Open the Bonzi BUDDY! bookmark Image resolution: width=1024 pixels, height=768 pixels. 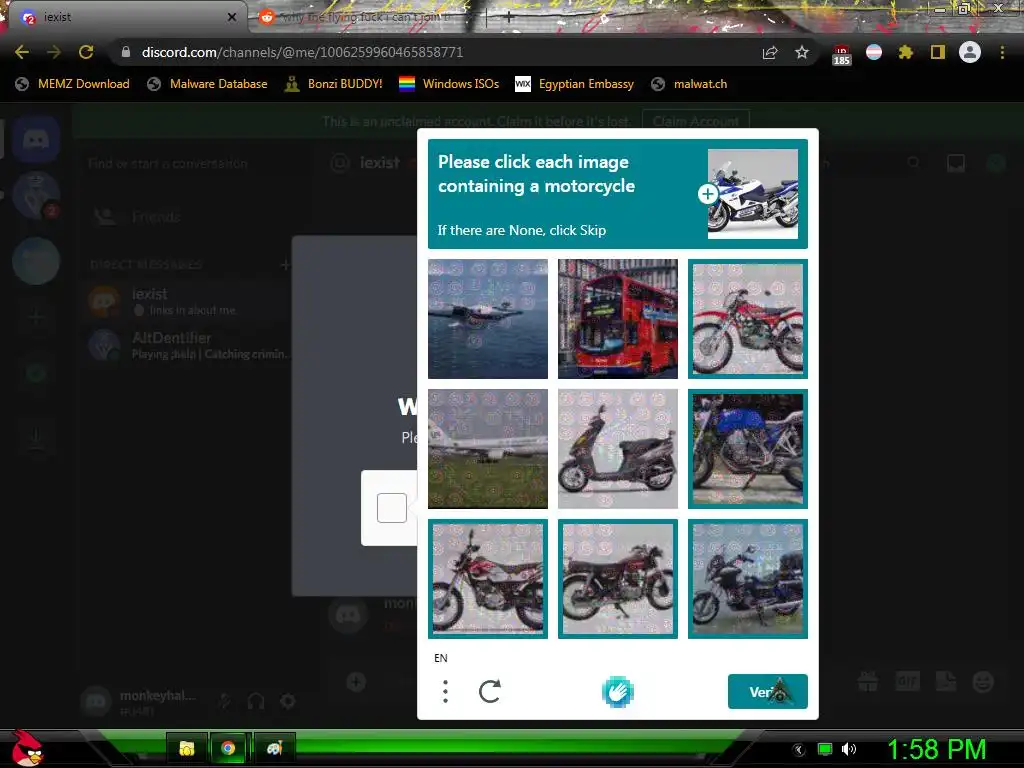point(333,84)
